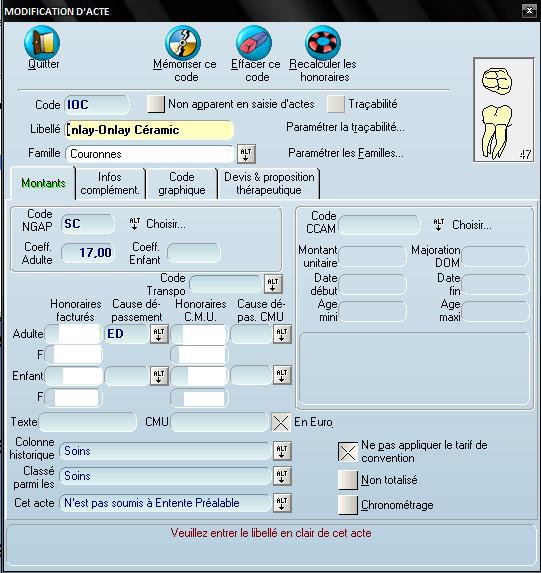Click the Effacer ce code eraser icon
This screenshot has height=573, width=541.
254,43
